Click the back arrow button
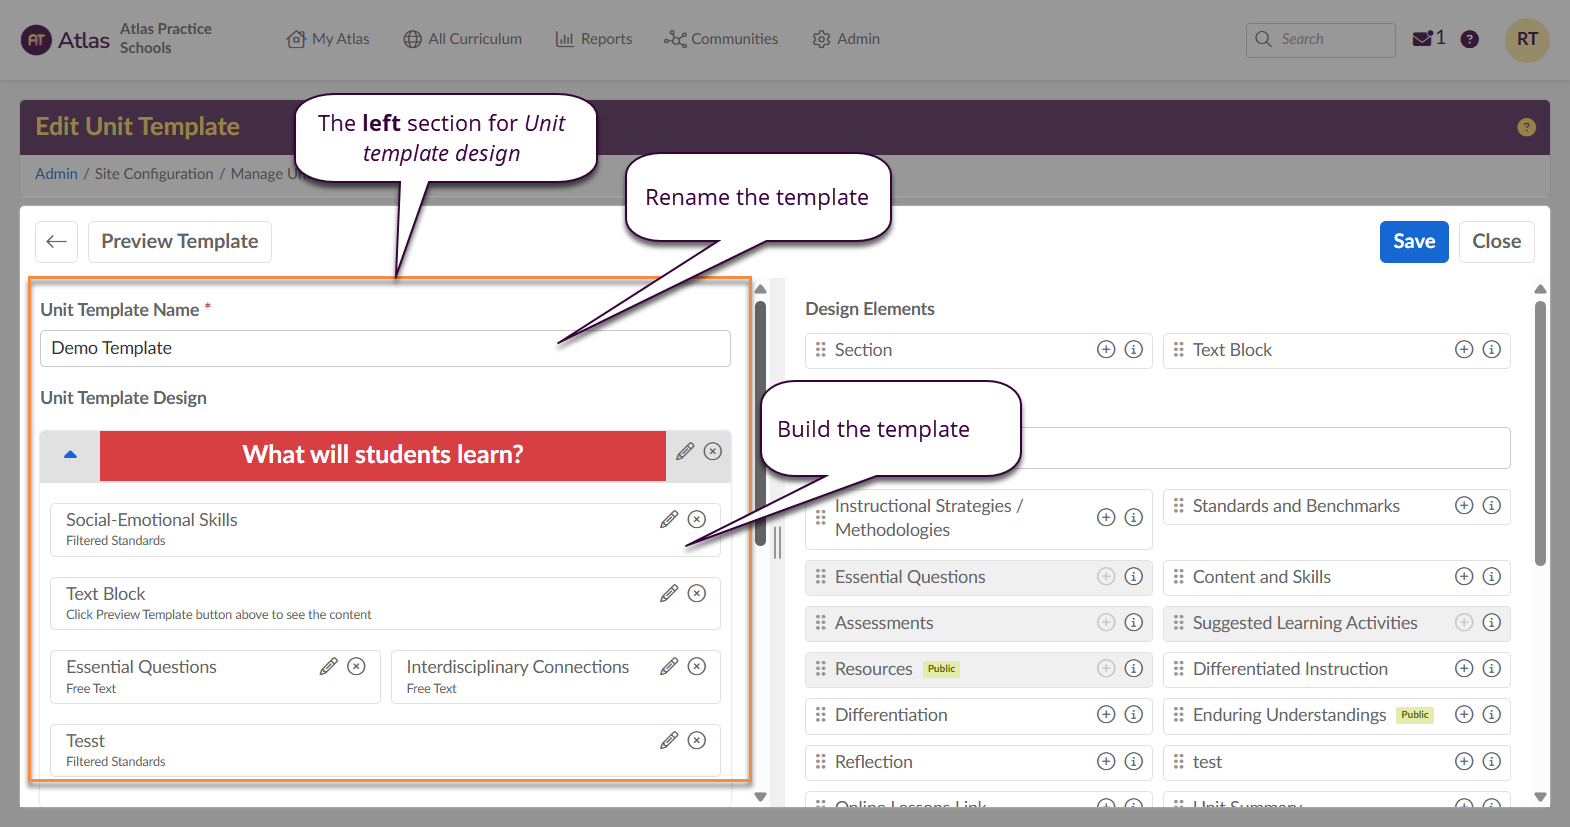Screen dimensions: 1570x827 tap(57, 242)
